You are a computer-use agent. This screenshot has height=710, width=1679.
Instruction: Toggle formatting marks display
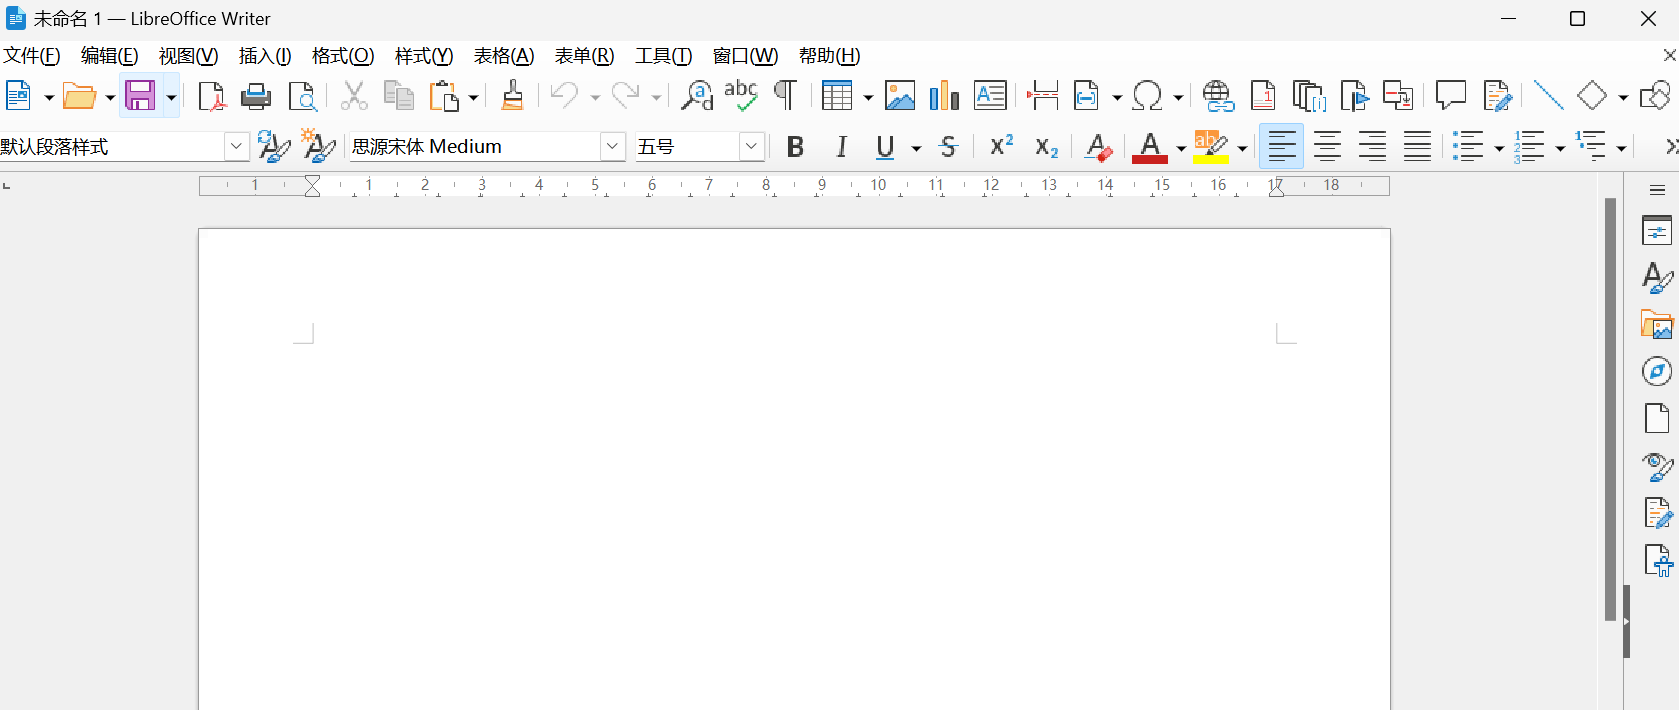(786, 96)
